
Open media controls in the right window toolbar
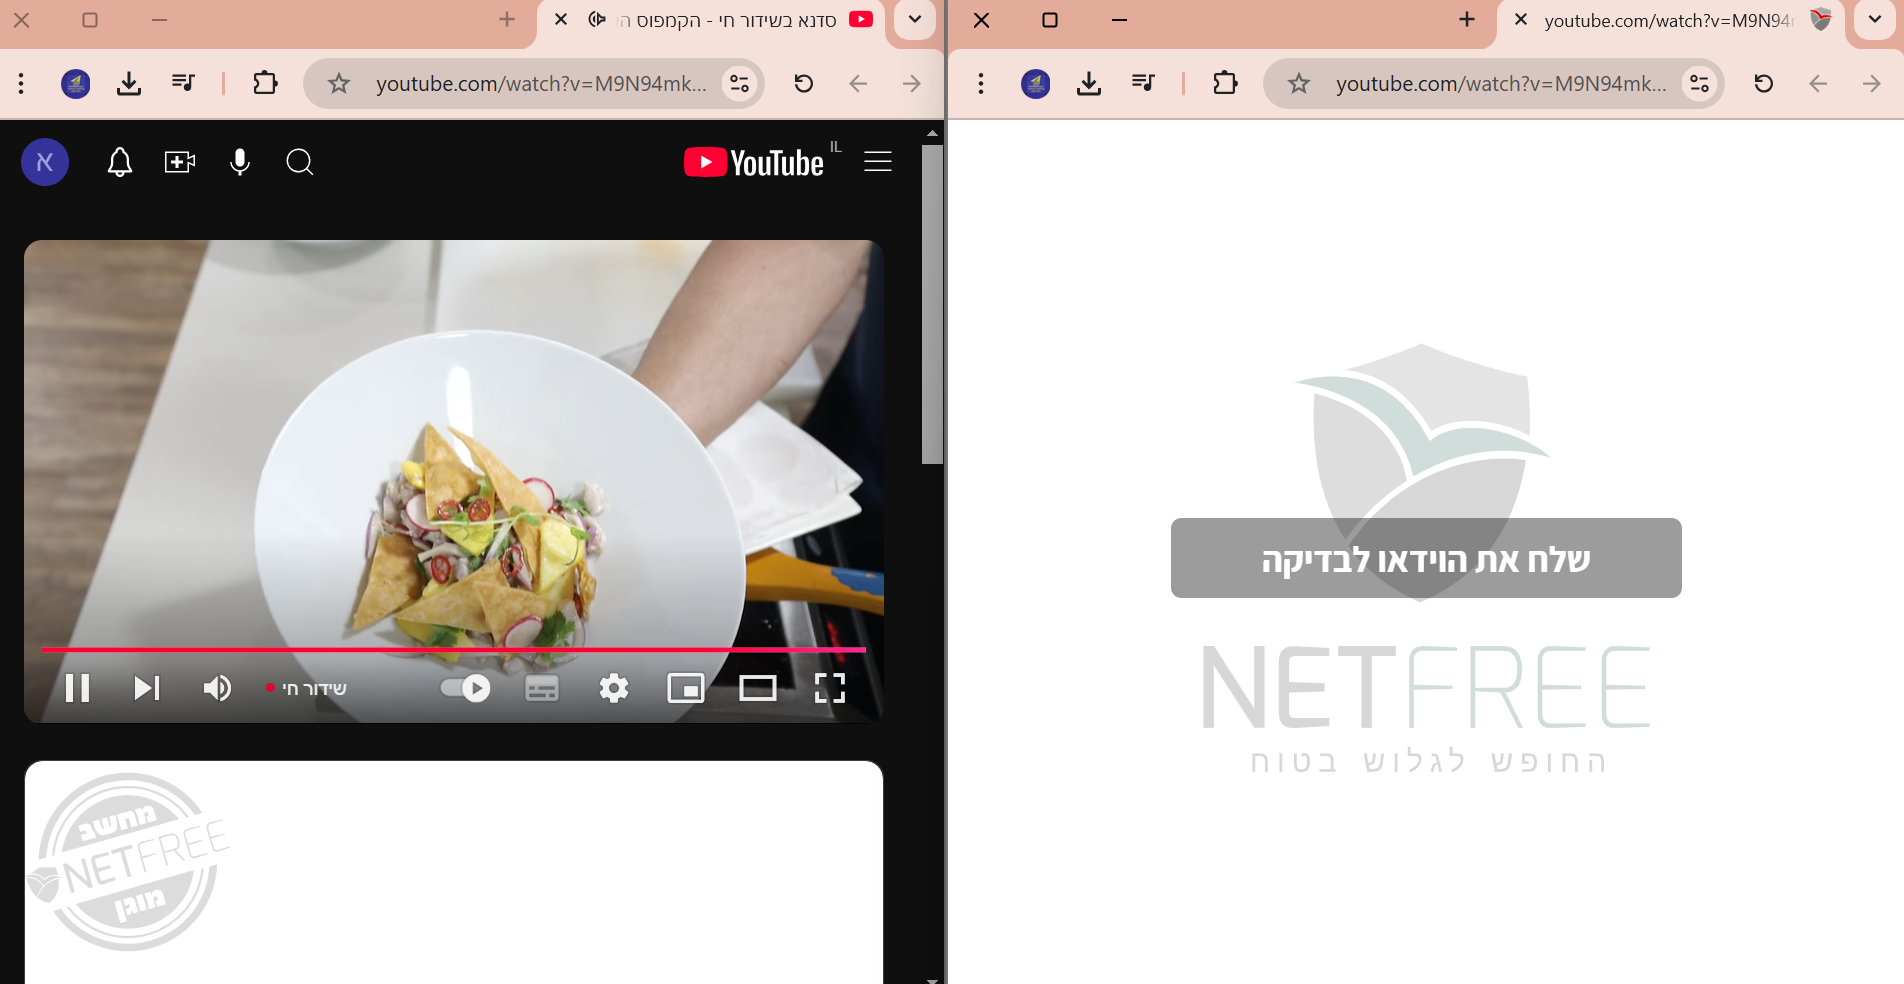tap(1143, 83)
